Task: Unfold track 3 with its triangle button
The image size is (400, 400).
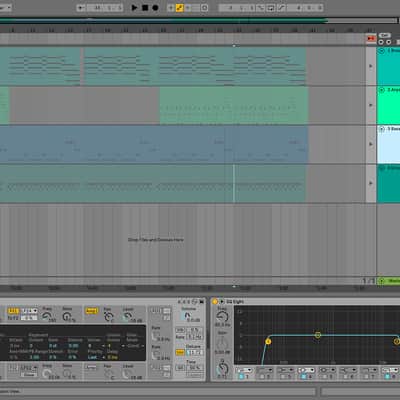Action: [382, 129]
